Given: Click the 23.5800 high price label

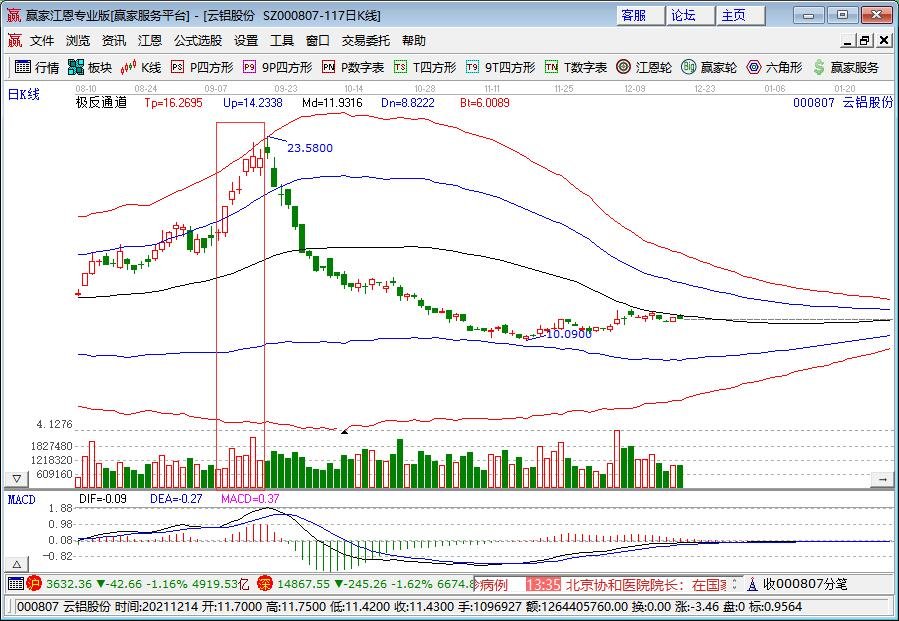Looking at the screenshot, I should [x=310, y=148].
